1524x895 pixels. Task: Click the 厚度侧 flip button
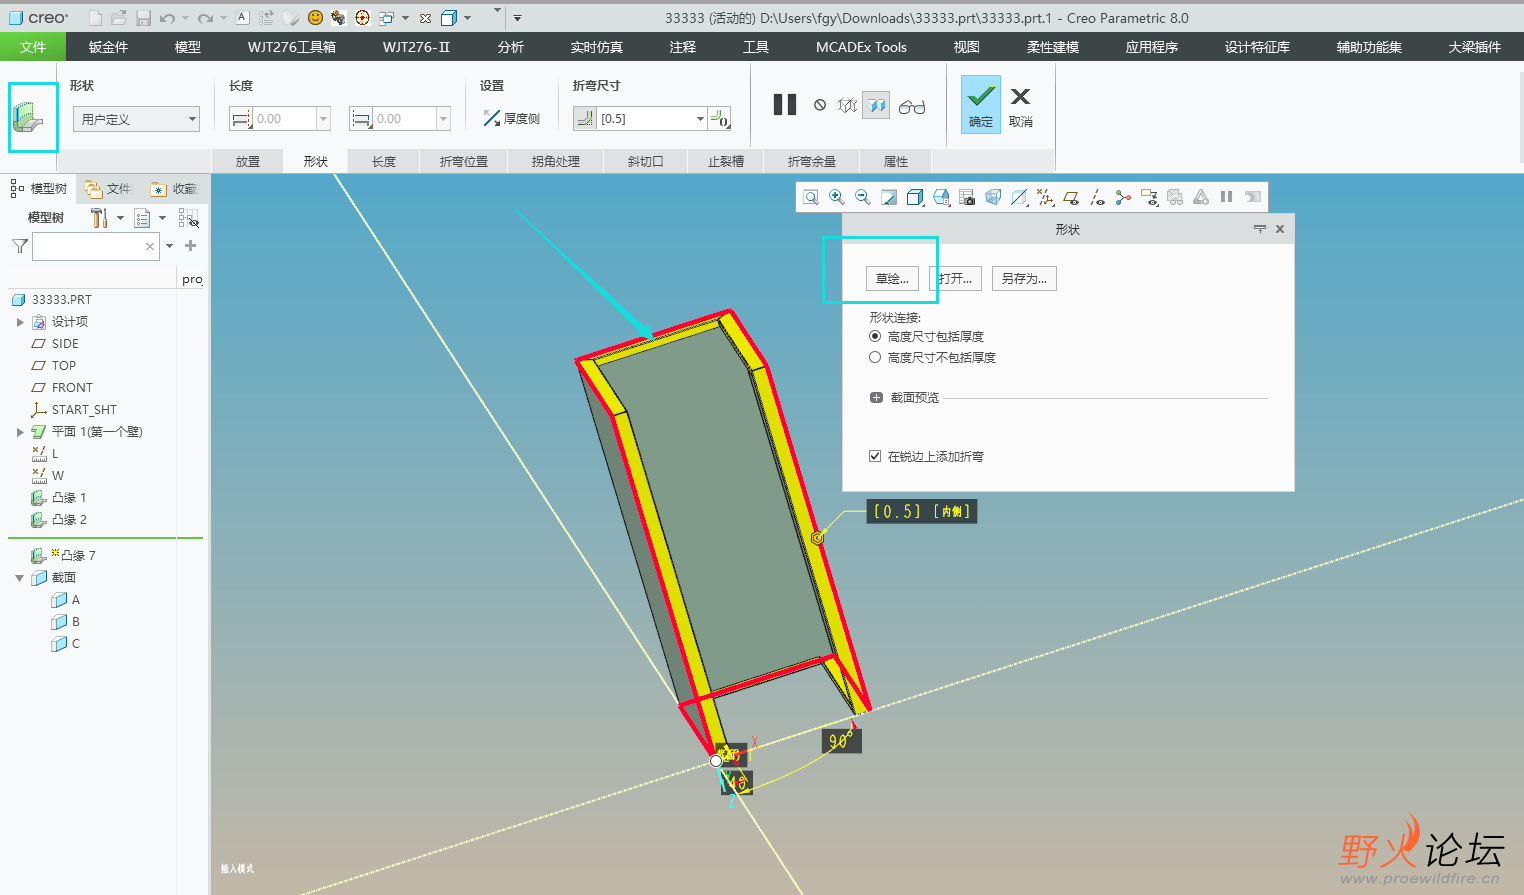pos(511,119)
